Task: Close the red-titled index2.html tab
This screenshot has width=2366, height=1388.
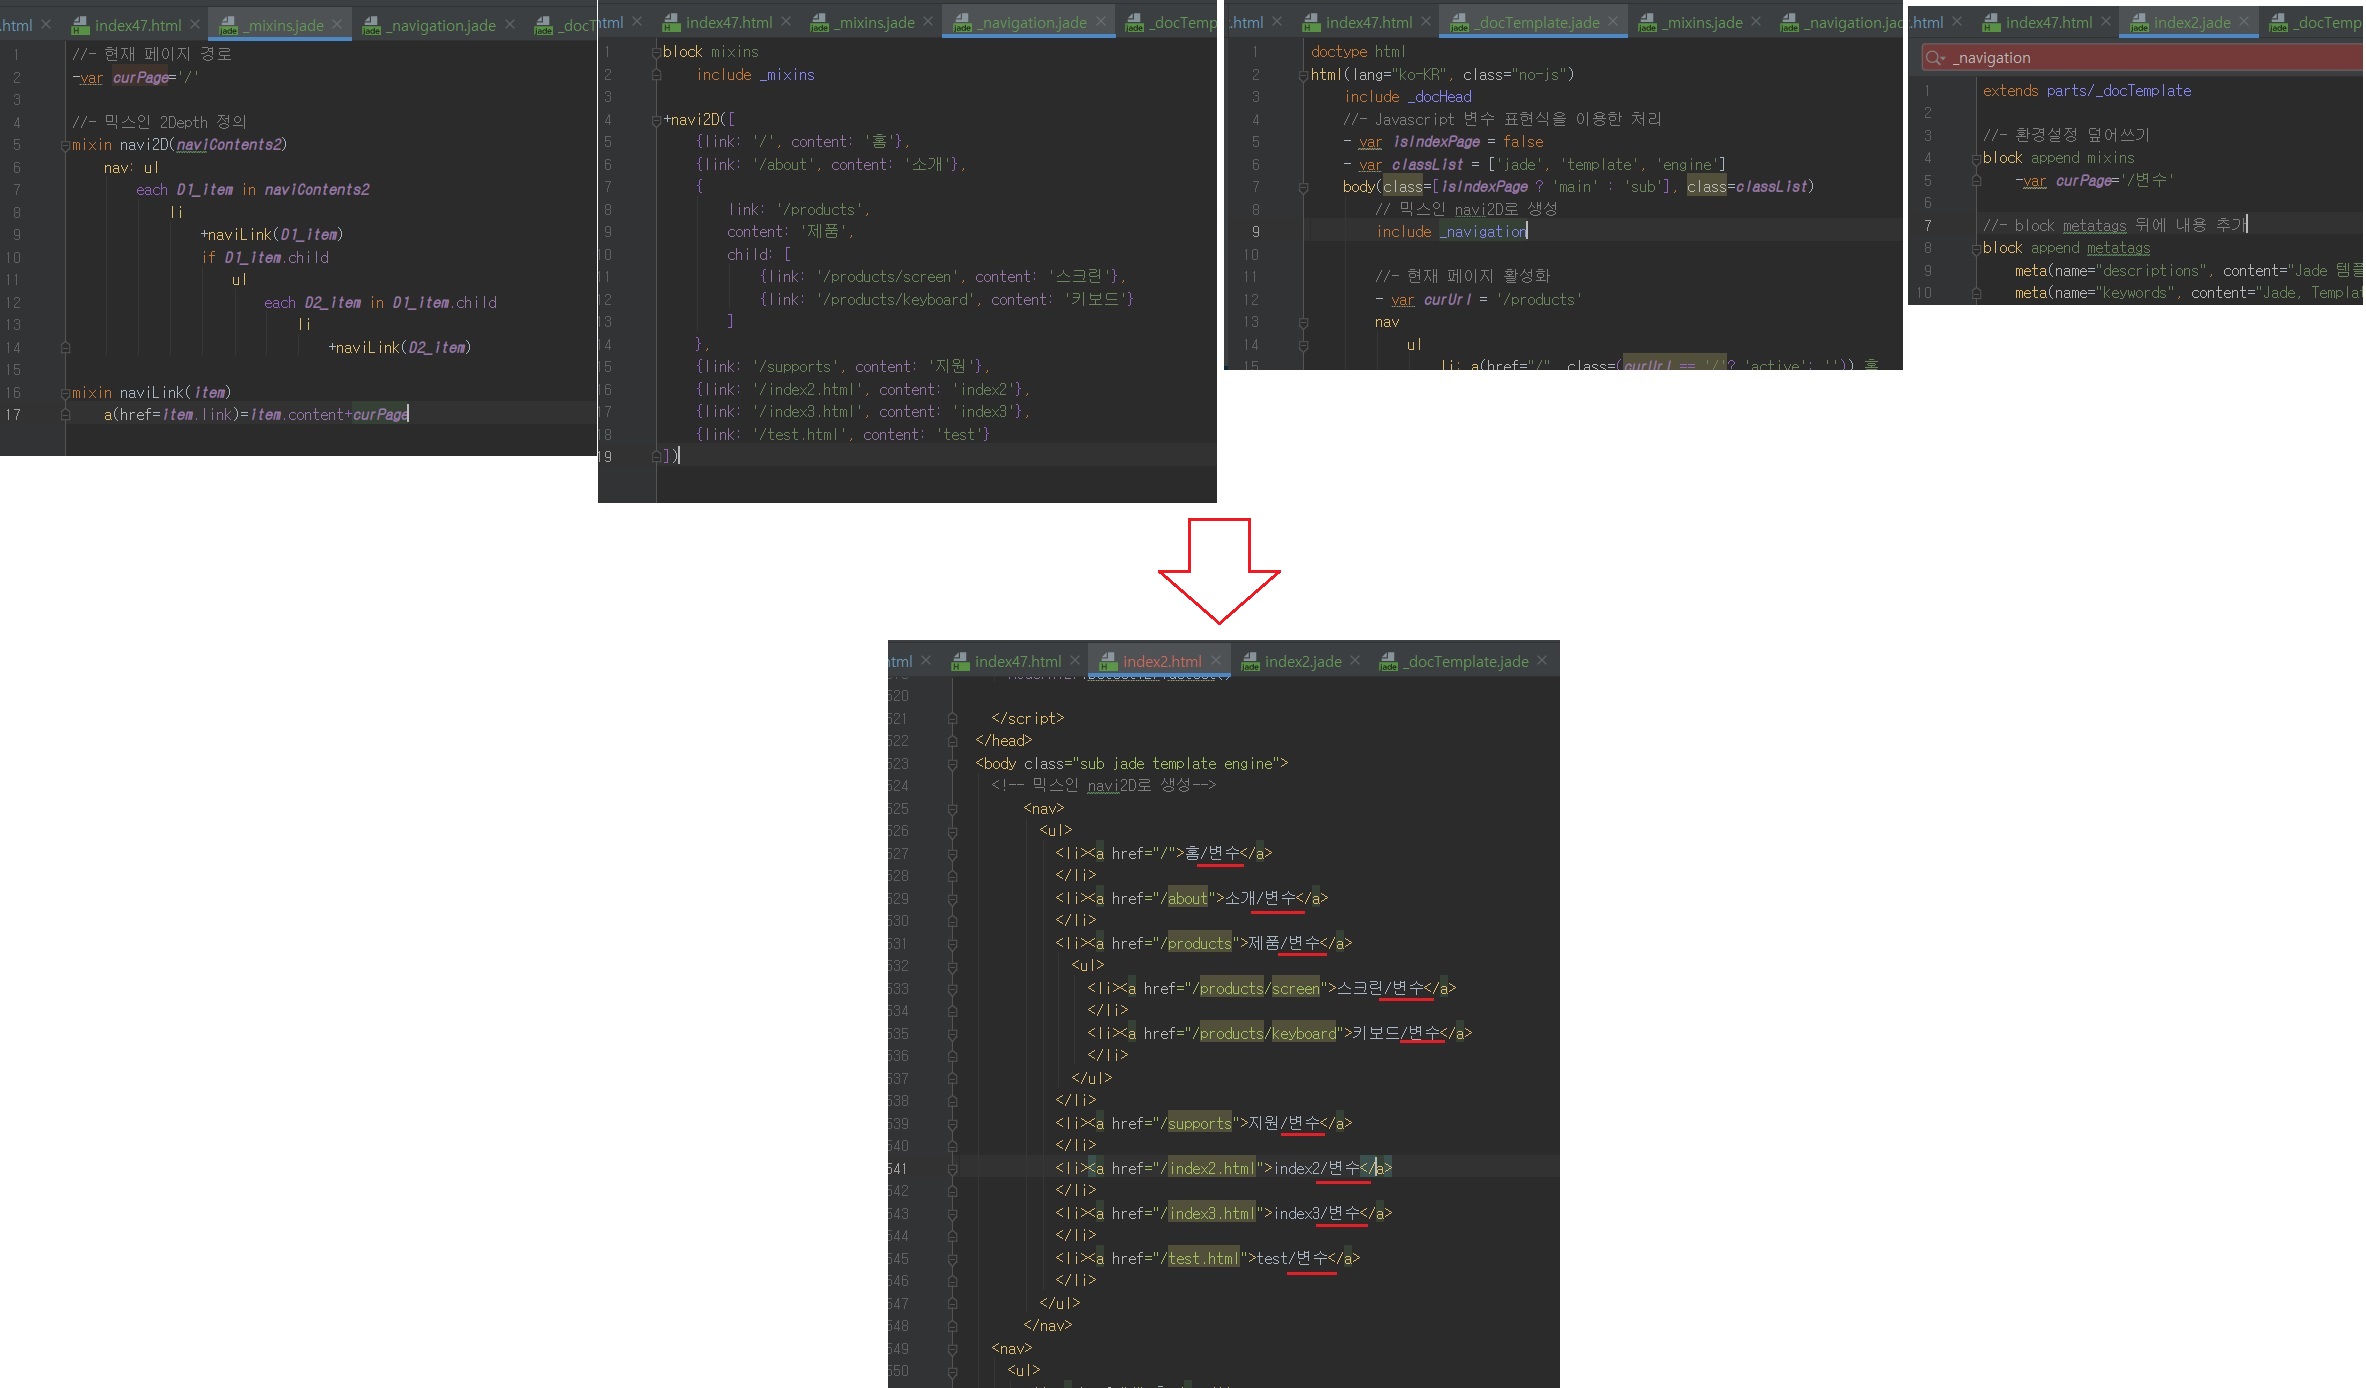Action: [1216, 661]
